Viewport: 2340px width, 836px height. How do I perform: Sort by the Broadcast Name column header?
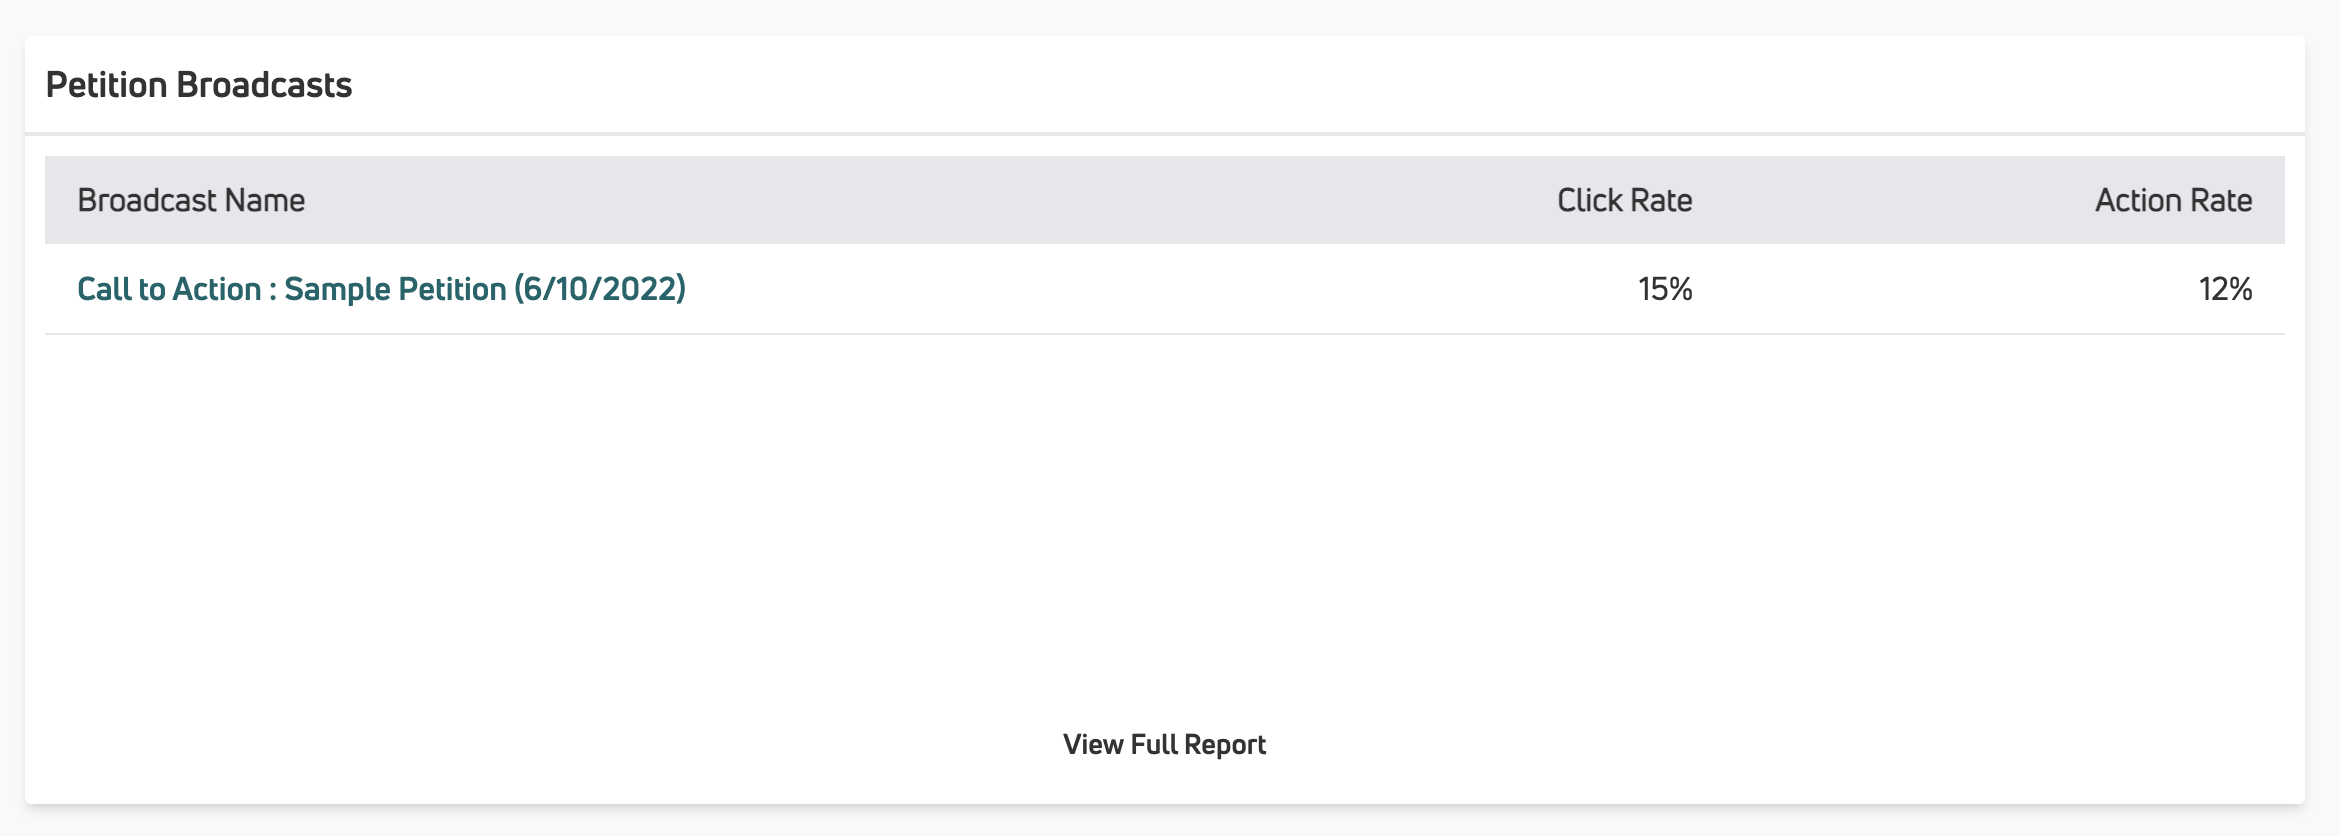tap(191, 201)
